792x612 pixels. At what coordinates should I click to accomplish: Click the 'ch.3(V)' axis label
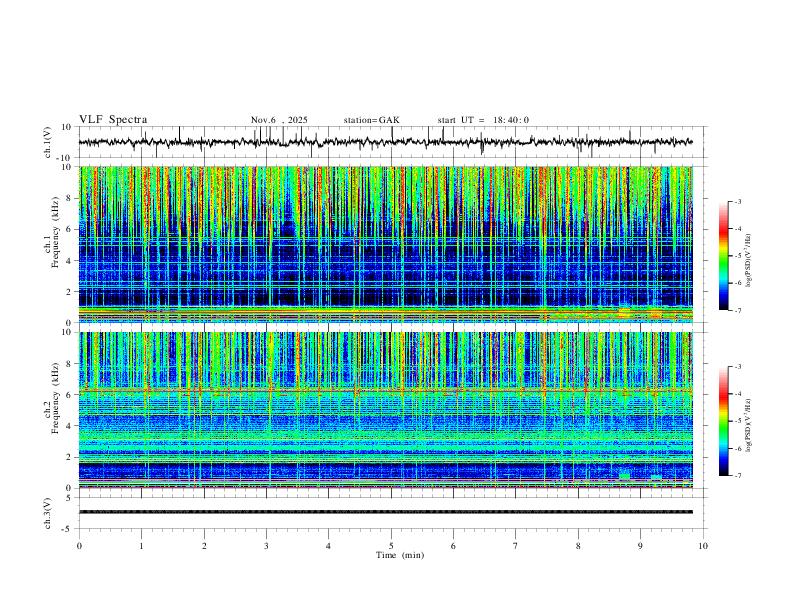(48, 513)
